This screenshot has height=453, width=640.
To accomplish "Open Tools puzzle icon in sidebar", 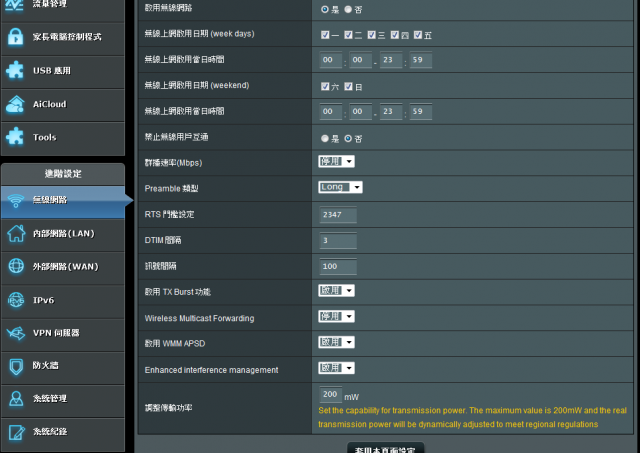I will pos(15,137).
